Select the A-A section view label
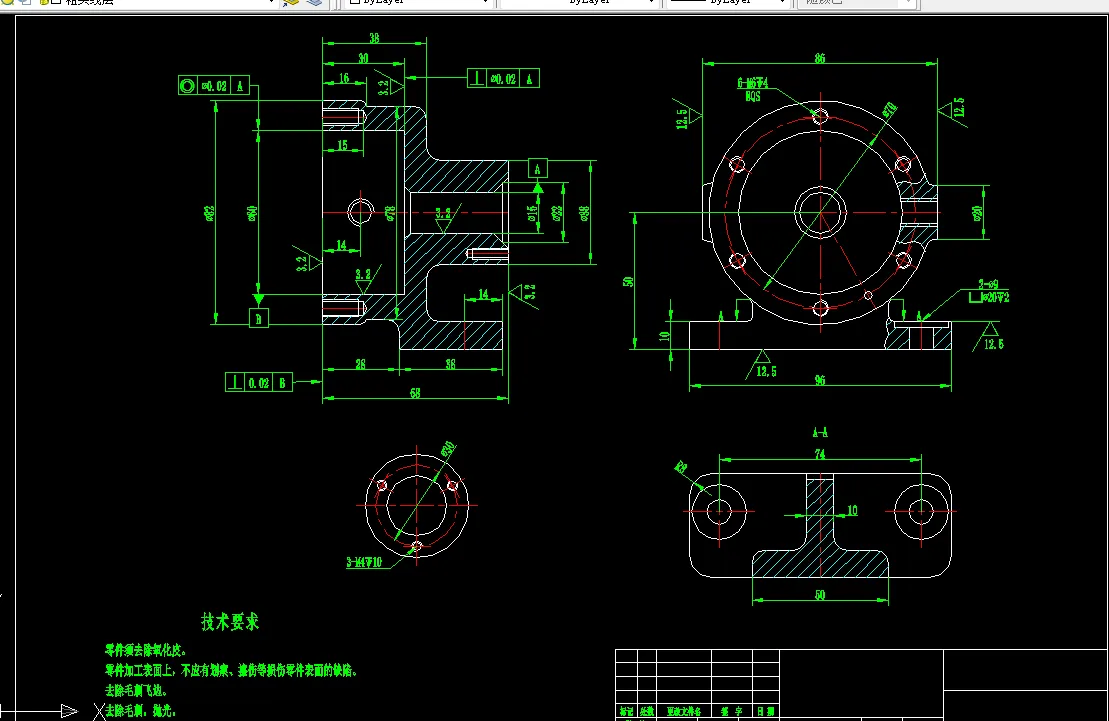1109x721 pixels. [820, 432]
